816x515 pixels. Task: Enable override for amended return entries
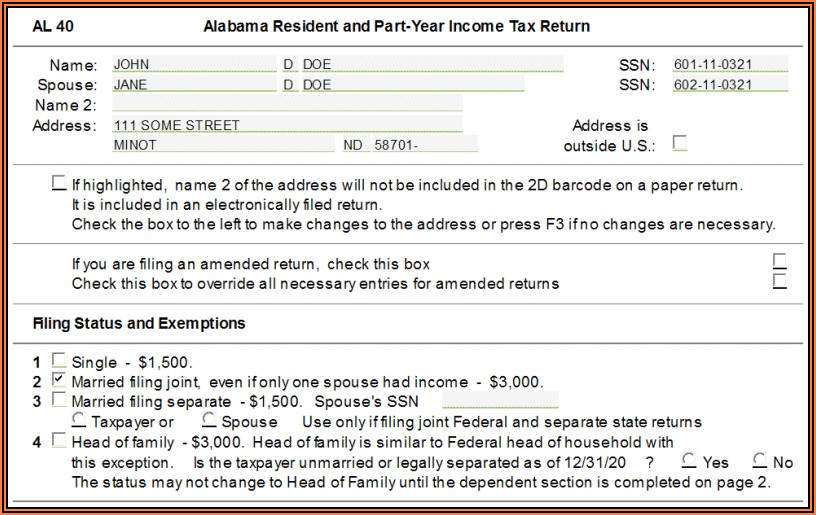(780, 282)
